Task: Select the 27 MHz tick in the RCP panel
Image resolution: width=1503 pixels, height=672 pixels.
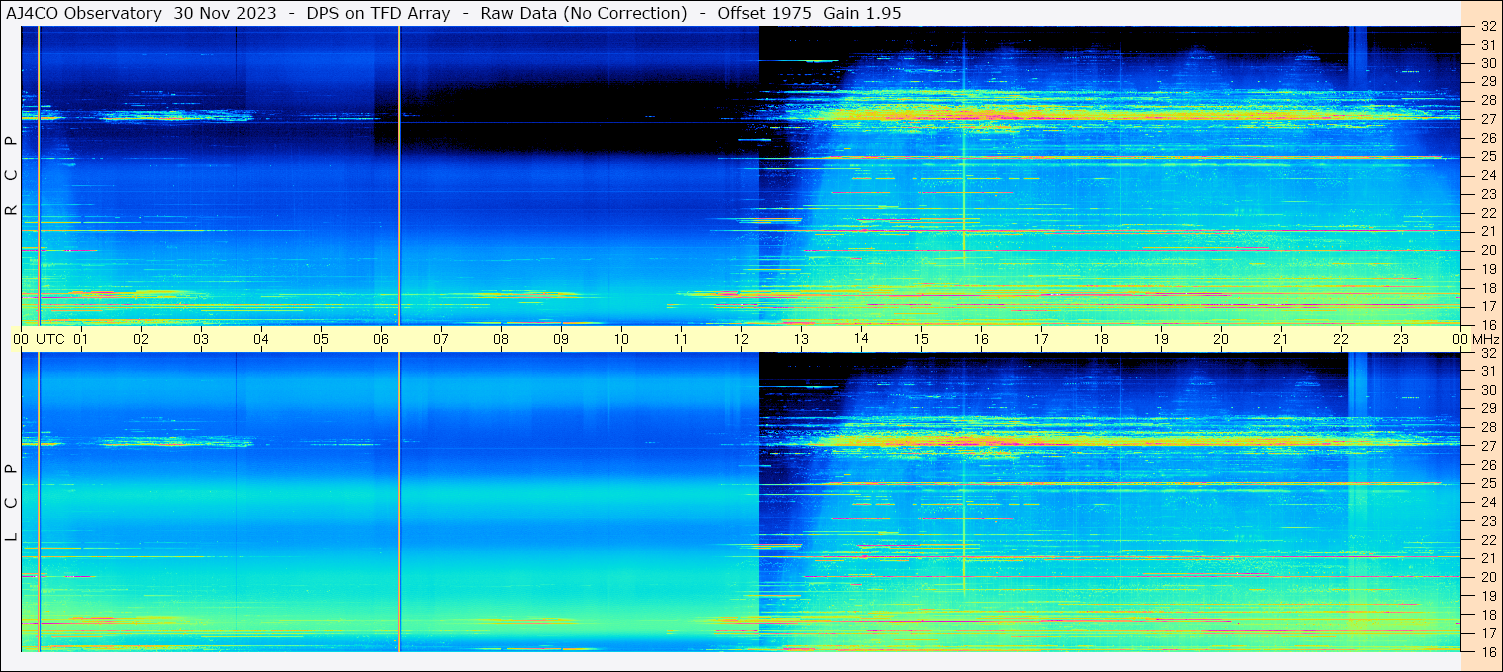Action: (x=1487, y=119)
